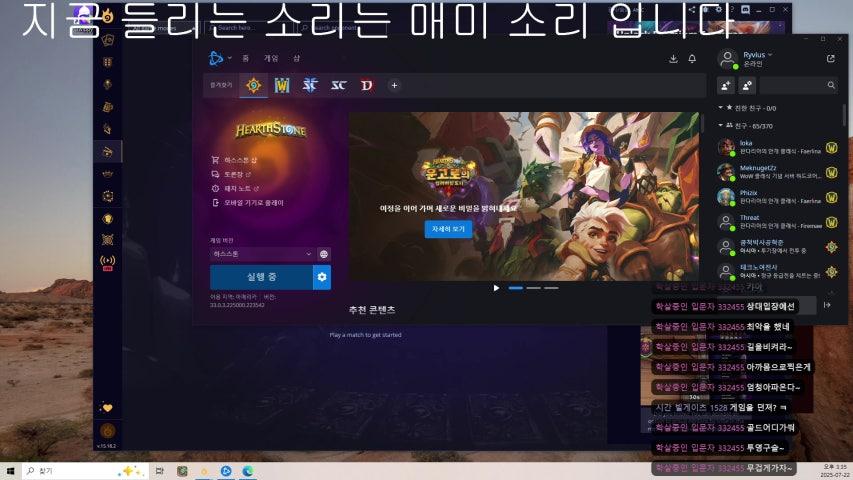Viewport: 853px width, 480px height.
Task: Open game settings gear beside 실행 중
Action: [322, 277]
